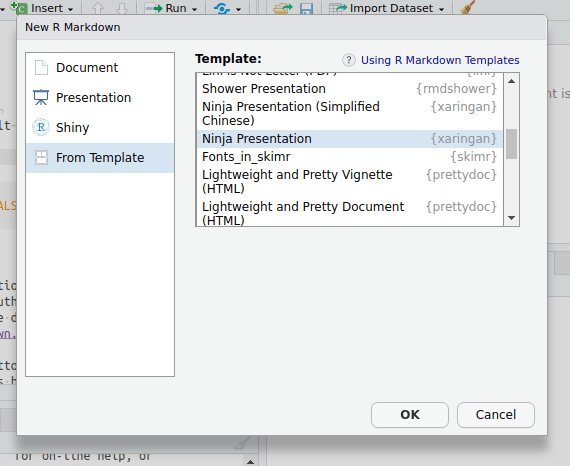Screen dimensions: 570x466
Task: Open Using R Markdown Templates link
Action: pyautogui.click(x=440, y=60)
